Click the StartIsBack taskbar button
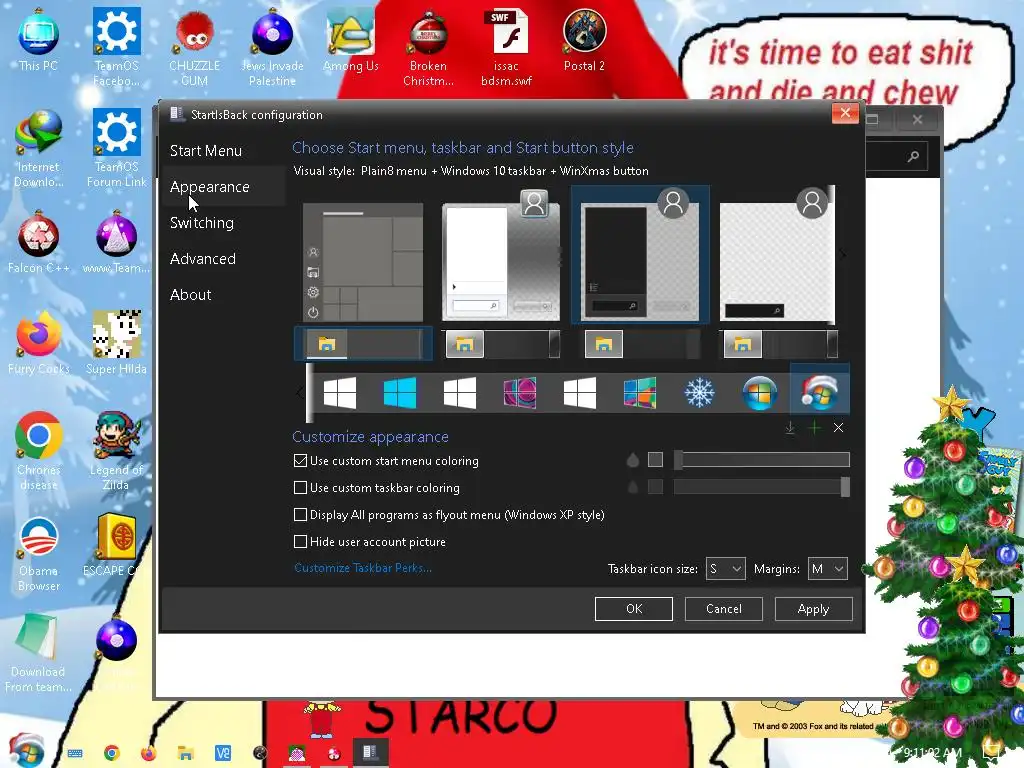 [370, 752]
